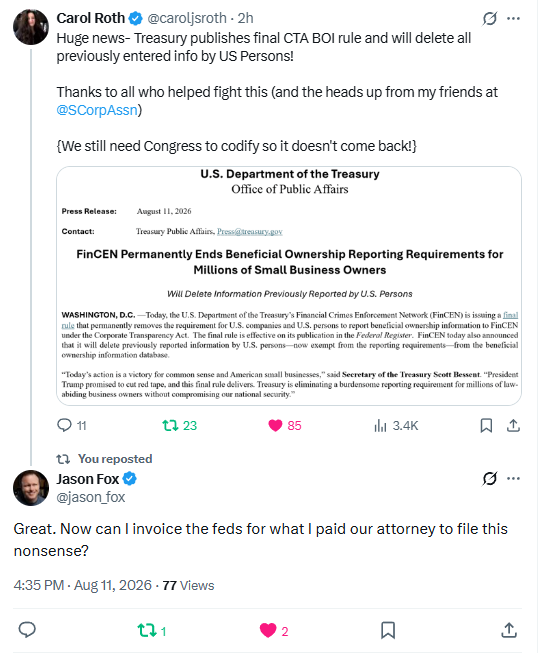
Task: Bookmark Jason Fox's post
Action: 388,630
